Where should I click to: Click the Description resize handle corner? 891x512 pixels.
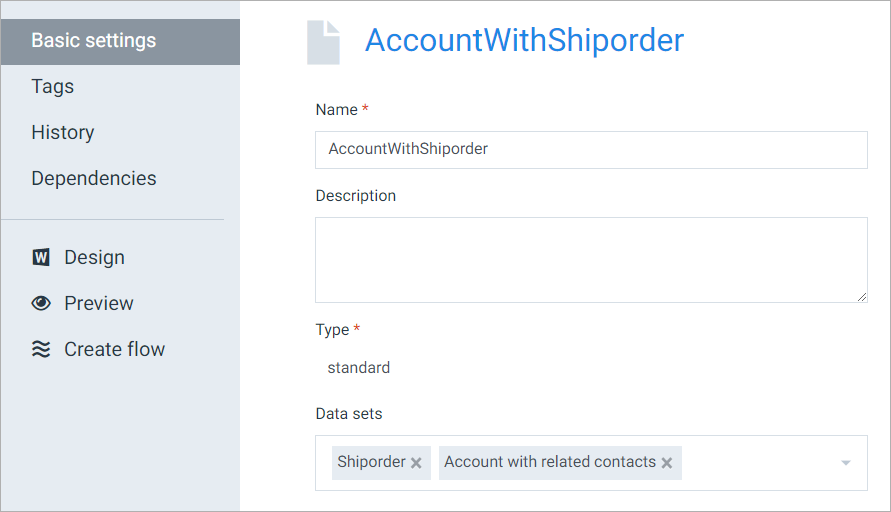pos(862,297)
